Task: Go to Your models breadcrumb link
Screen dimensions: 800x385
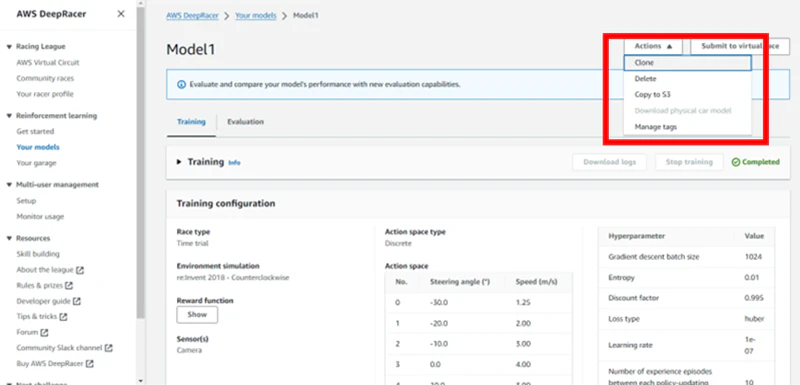Action: coord(256,16)
